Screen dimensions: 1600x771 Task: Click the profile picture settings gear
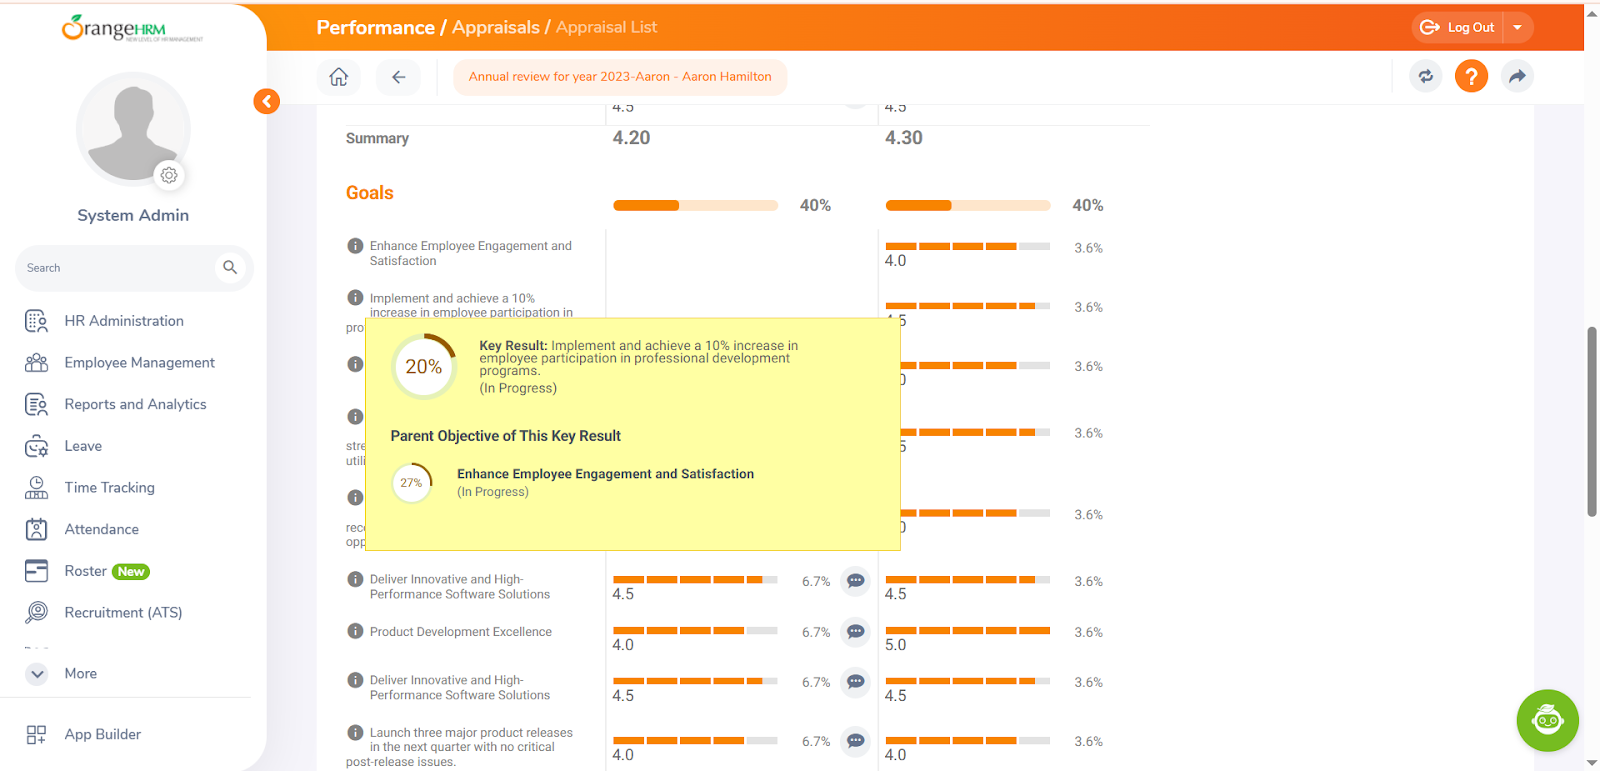coord(169,175)
